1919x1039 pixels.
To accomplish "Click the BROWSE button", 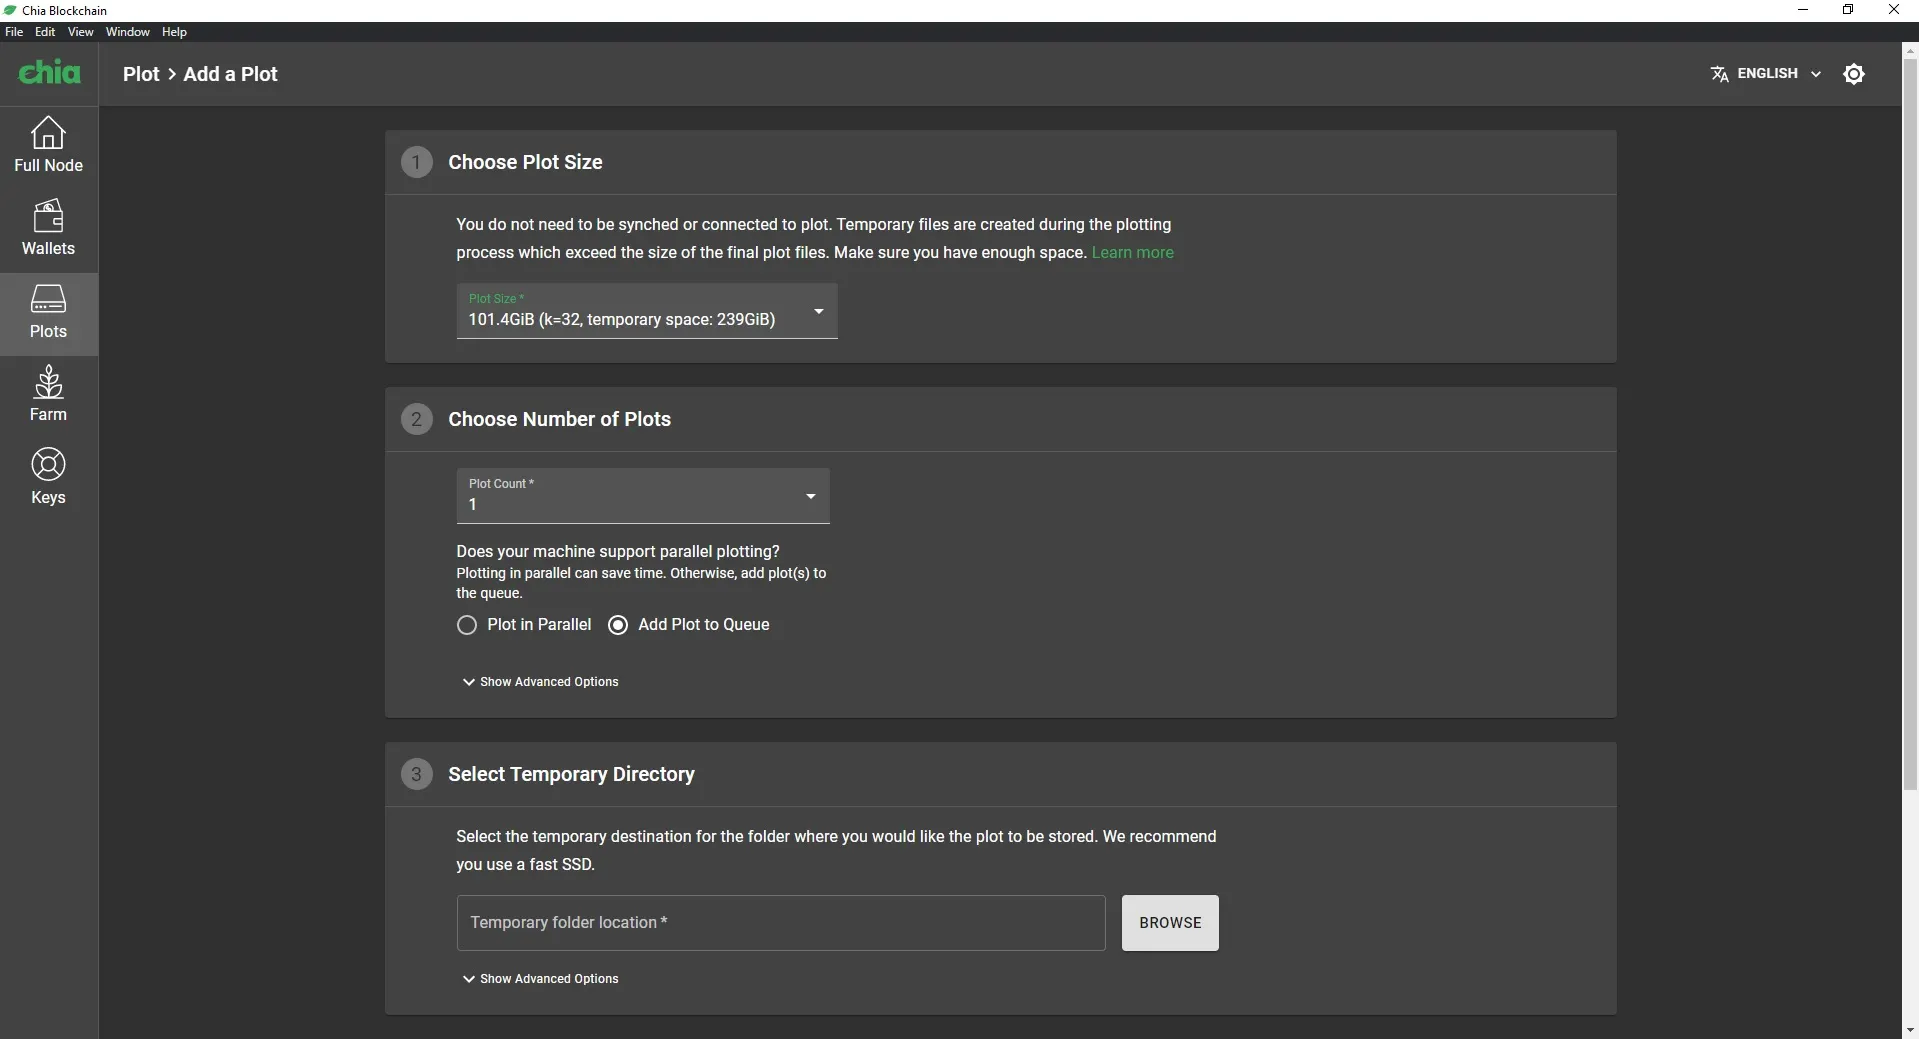I will pyautogui.click(x=1169, y=923).
